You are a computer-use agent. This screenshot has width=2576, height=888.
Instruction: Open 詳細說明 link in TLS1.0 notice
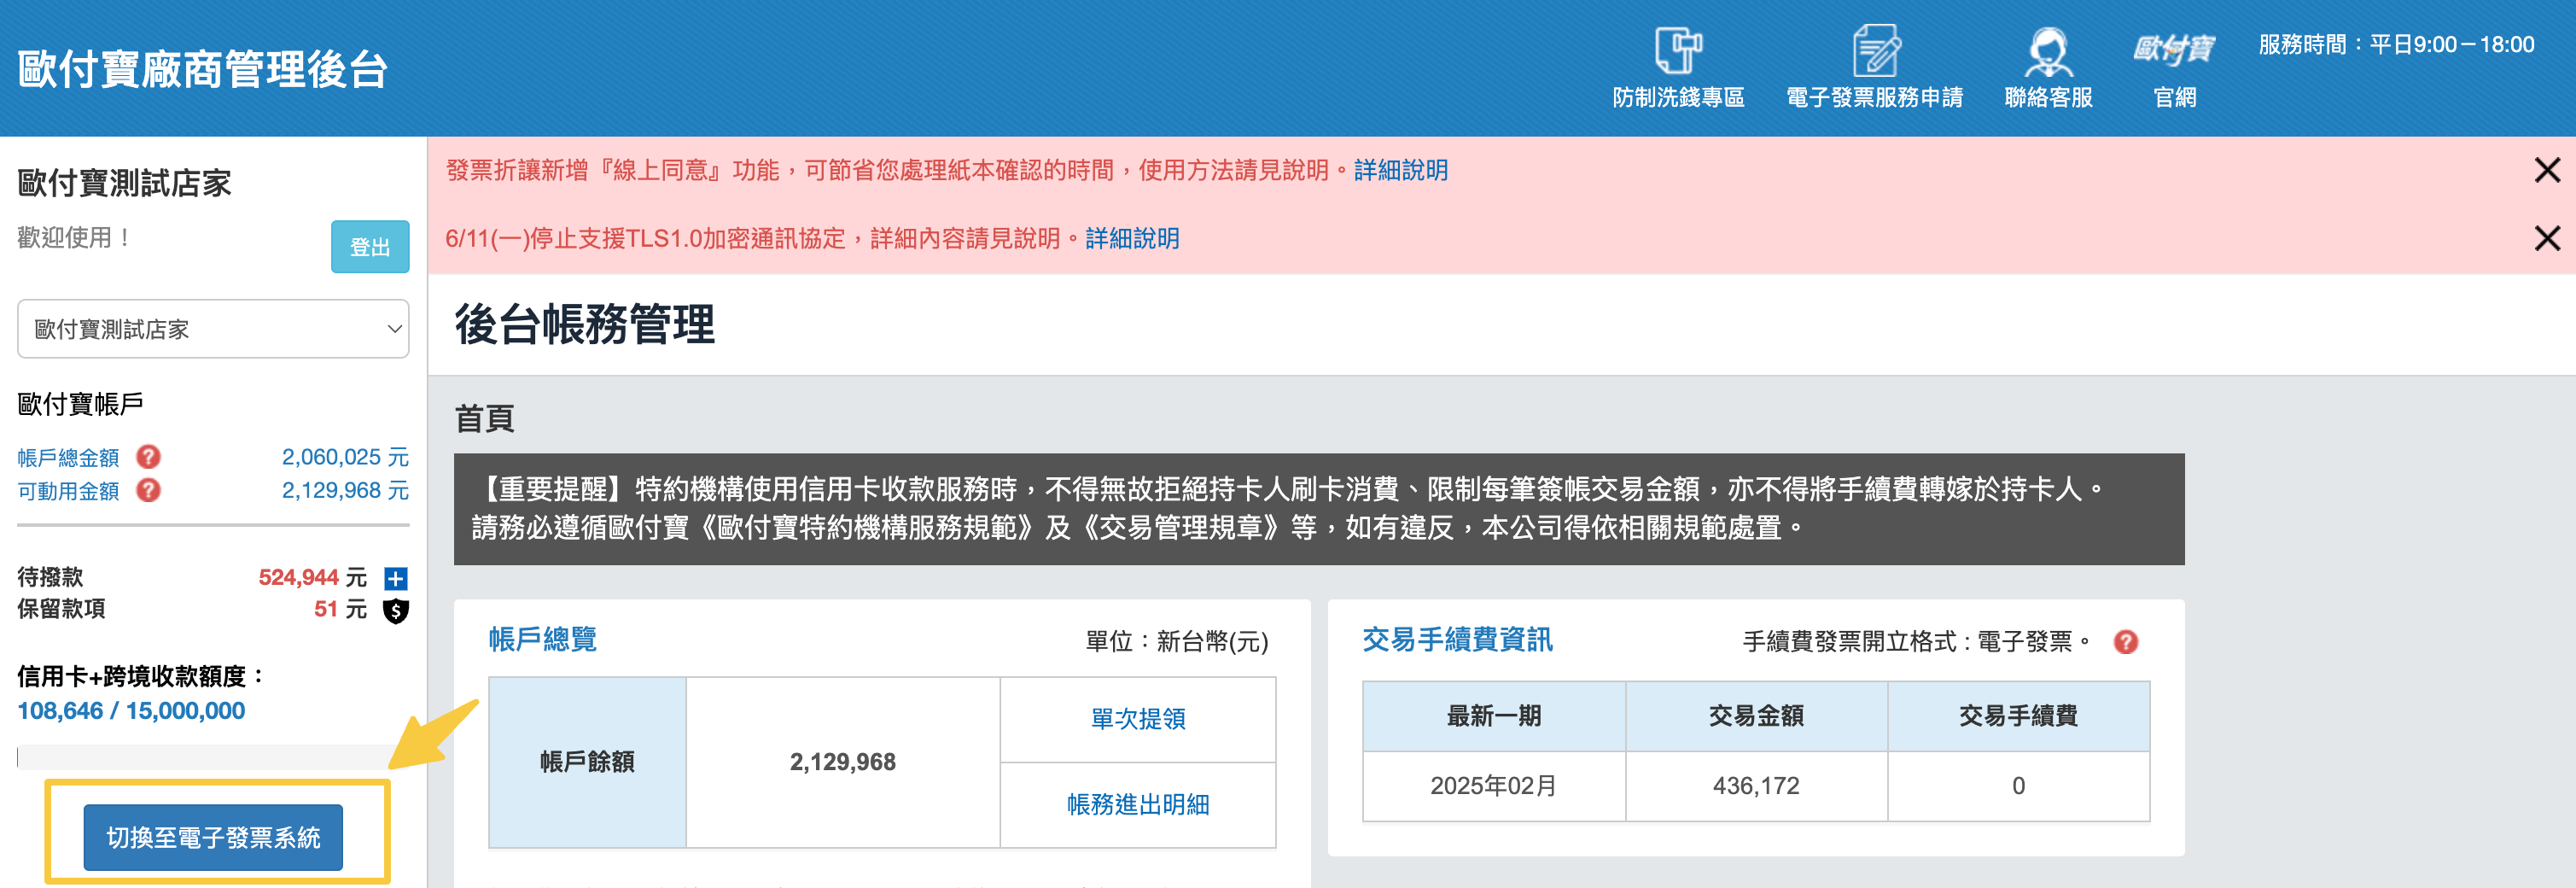1132,238
